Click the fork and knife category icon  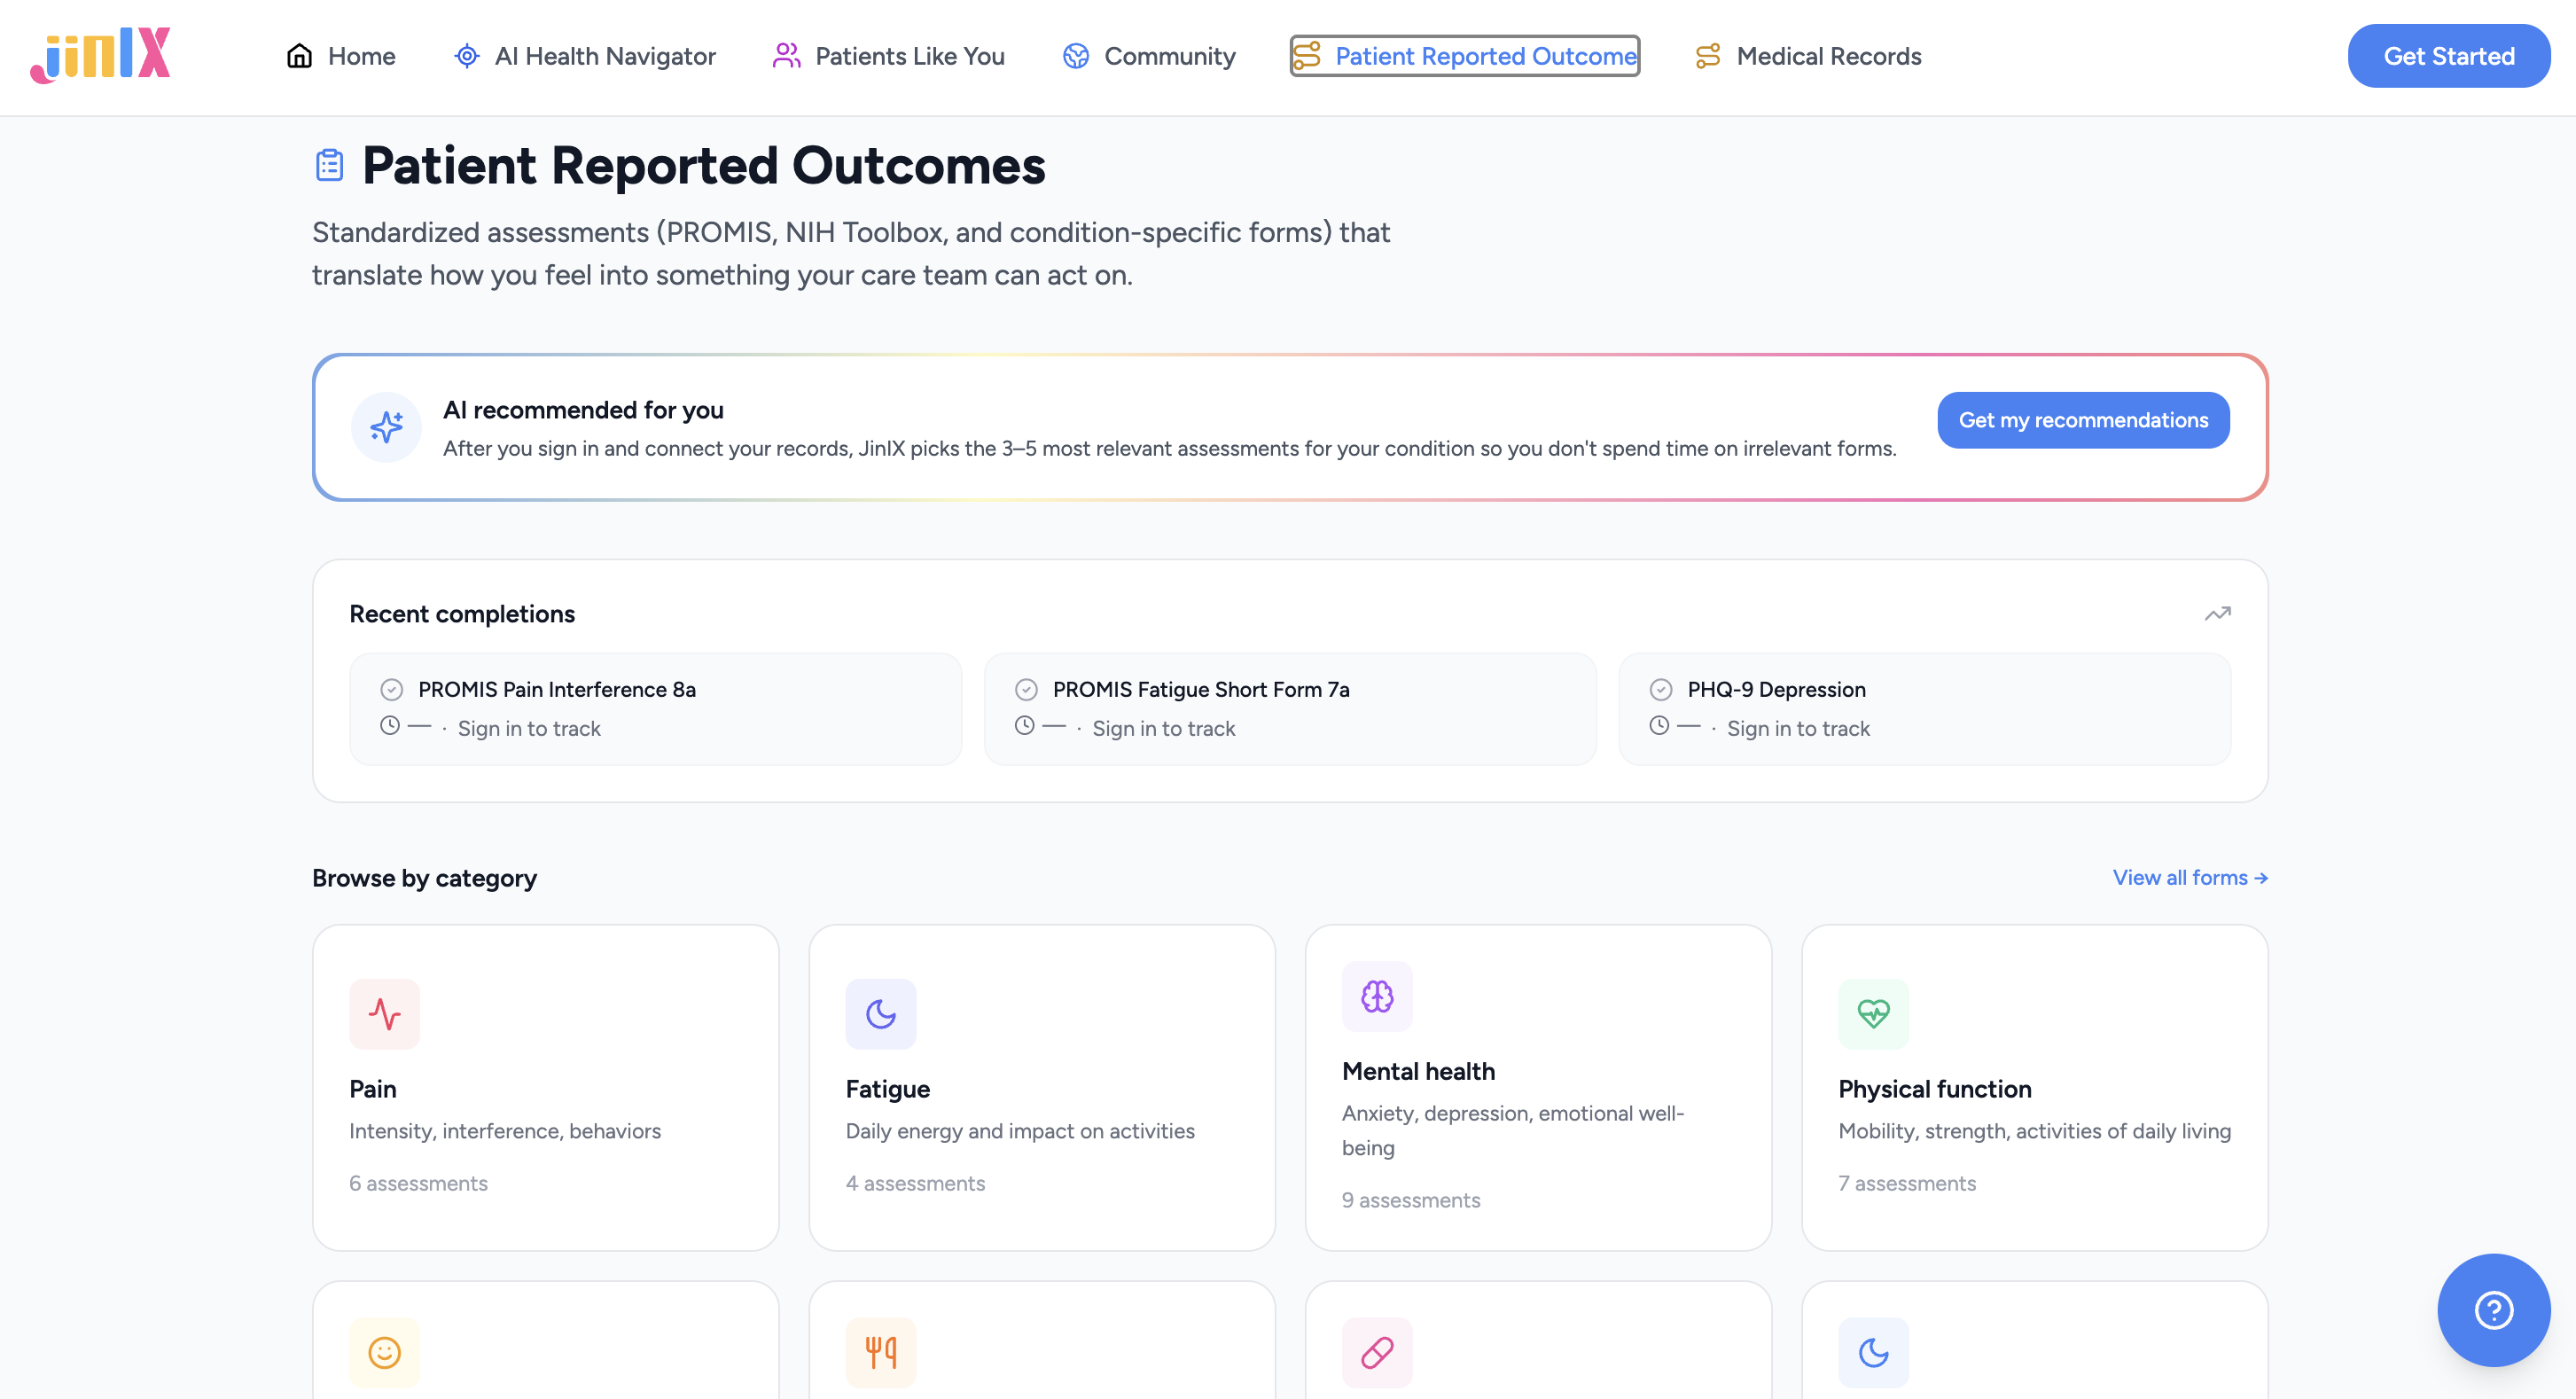[881, 1352]
